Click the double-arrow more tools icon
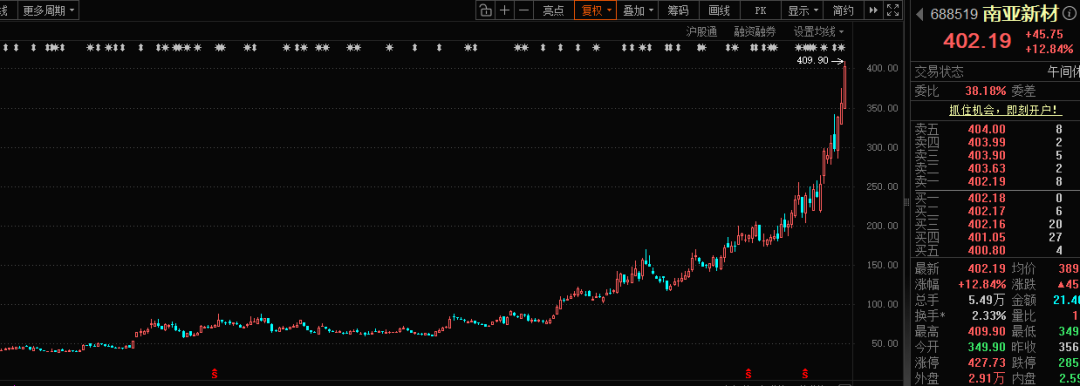1080x386 pixels. coord(874,10)
